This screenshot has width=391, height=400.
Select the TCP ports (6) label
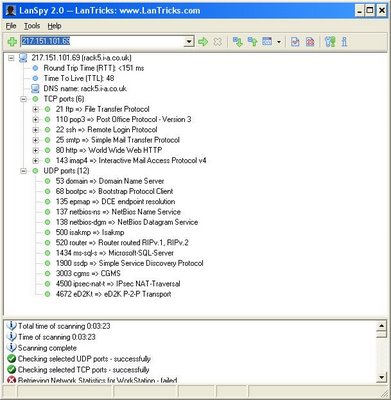64,99
